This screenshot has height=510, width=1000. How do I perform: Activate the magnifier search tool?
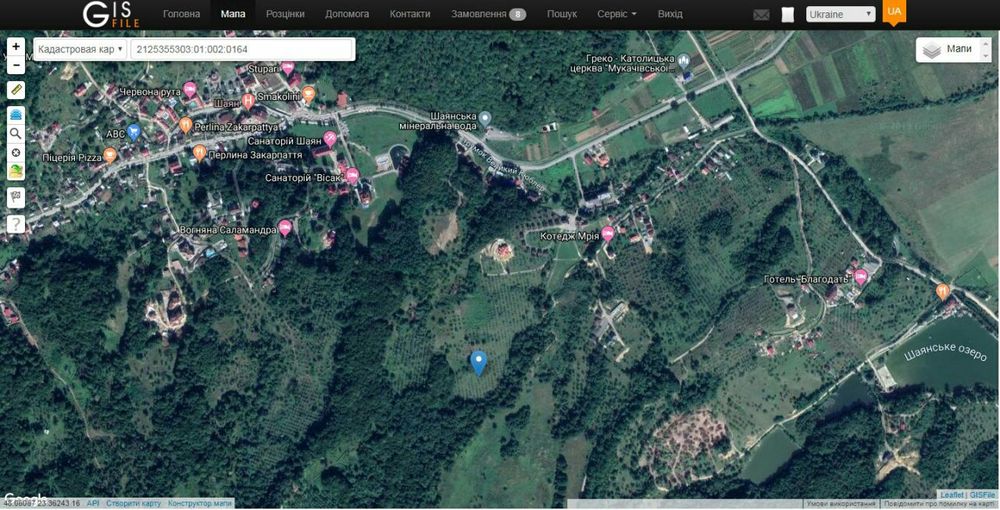(x=16, y=134)
